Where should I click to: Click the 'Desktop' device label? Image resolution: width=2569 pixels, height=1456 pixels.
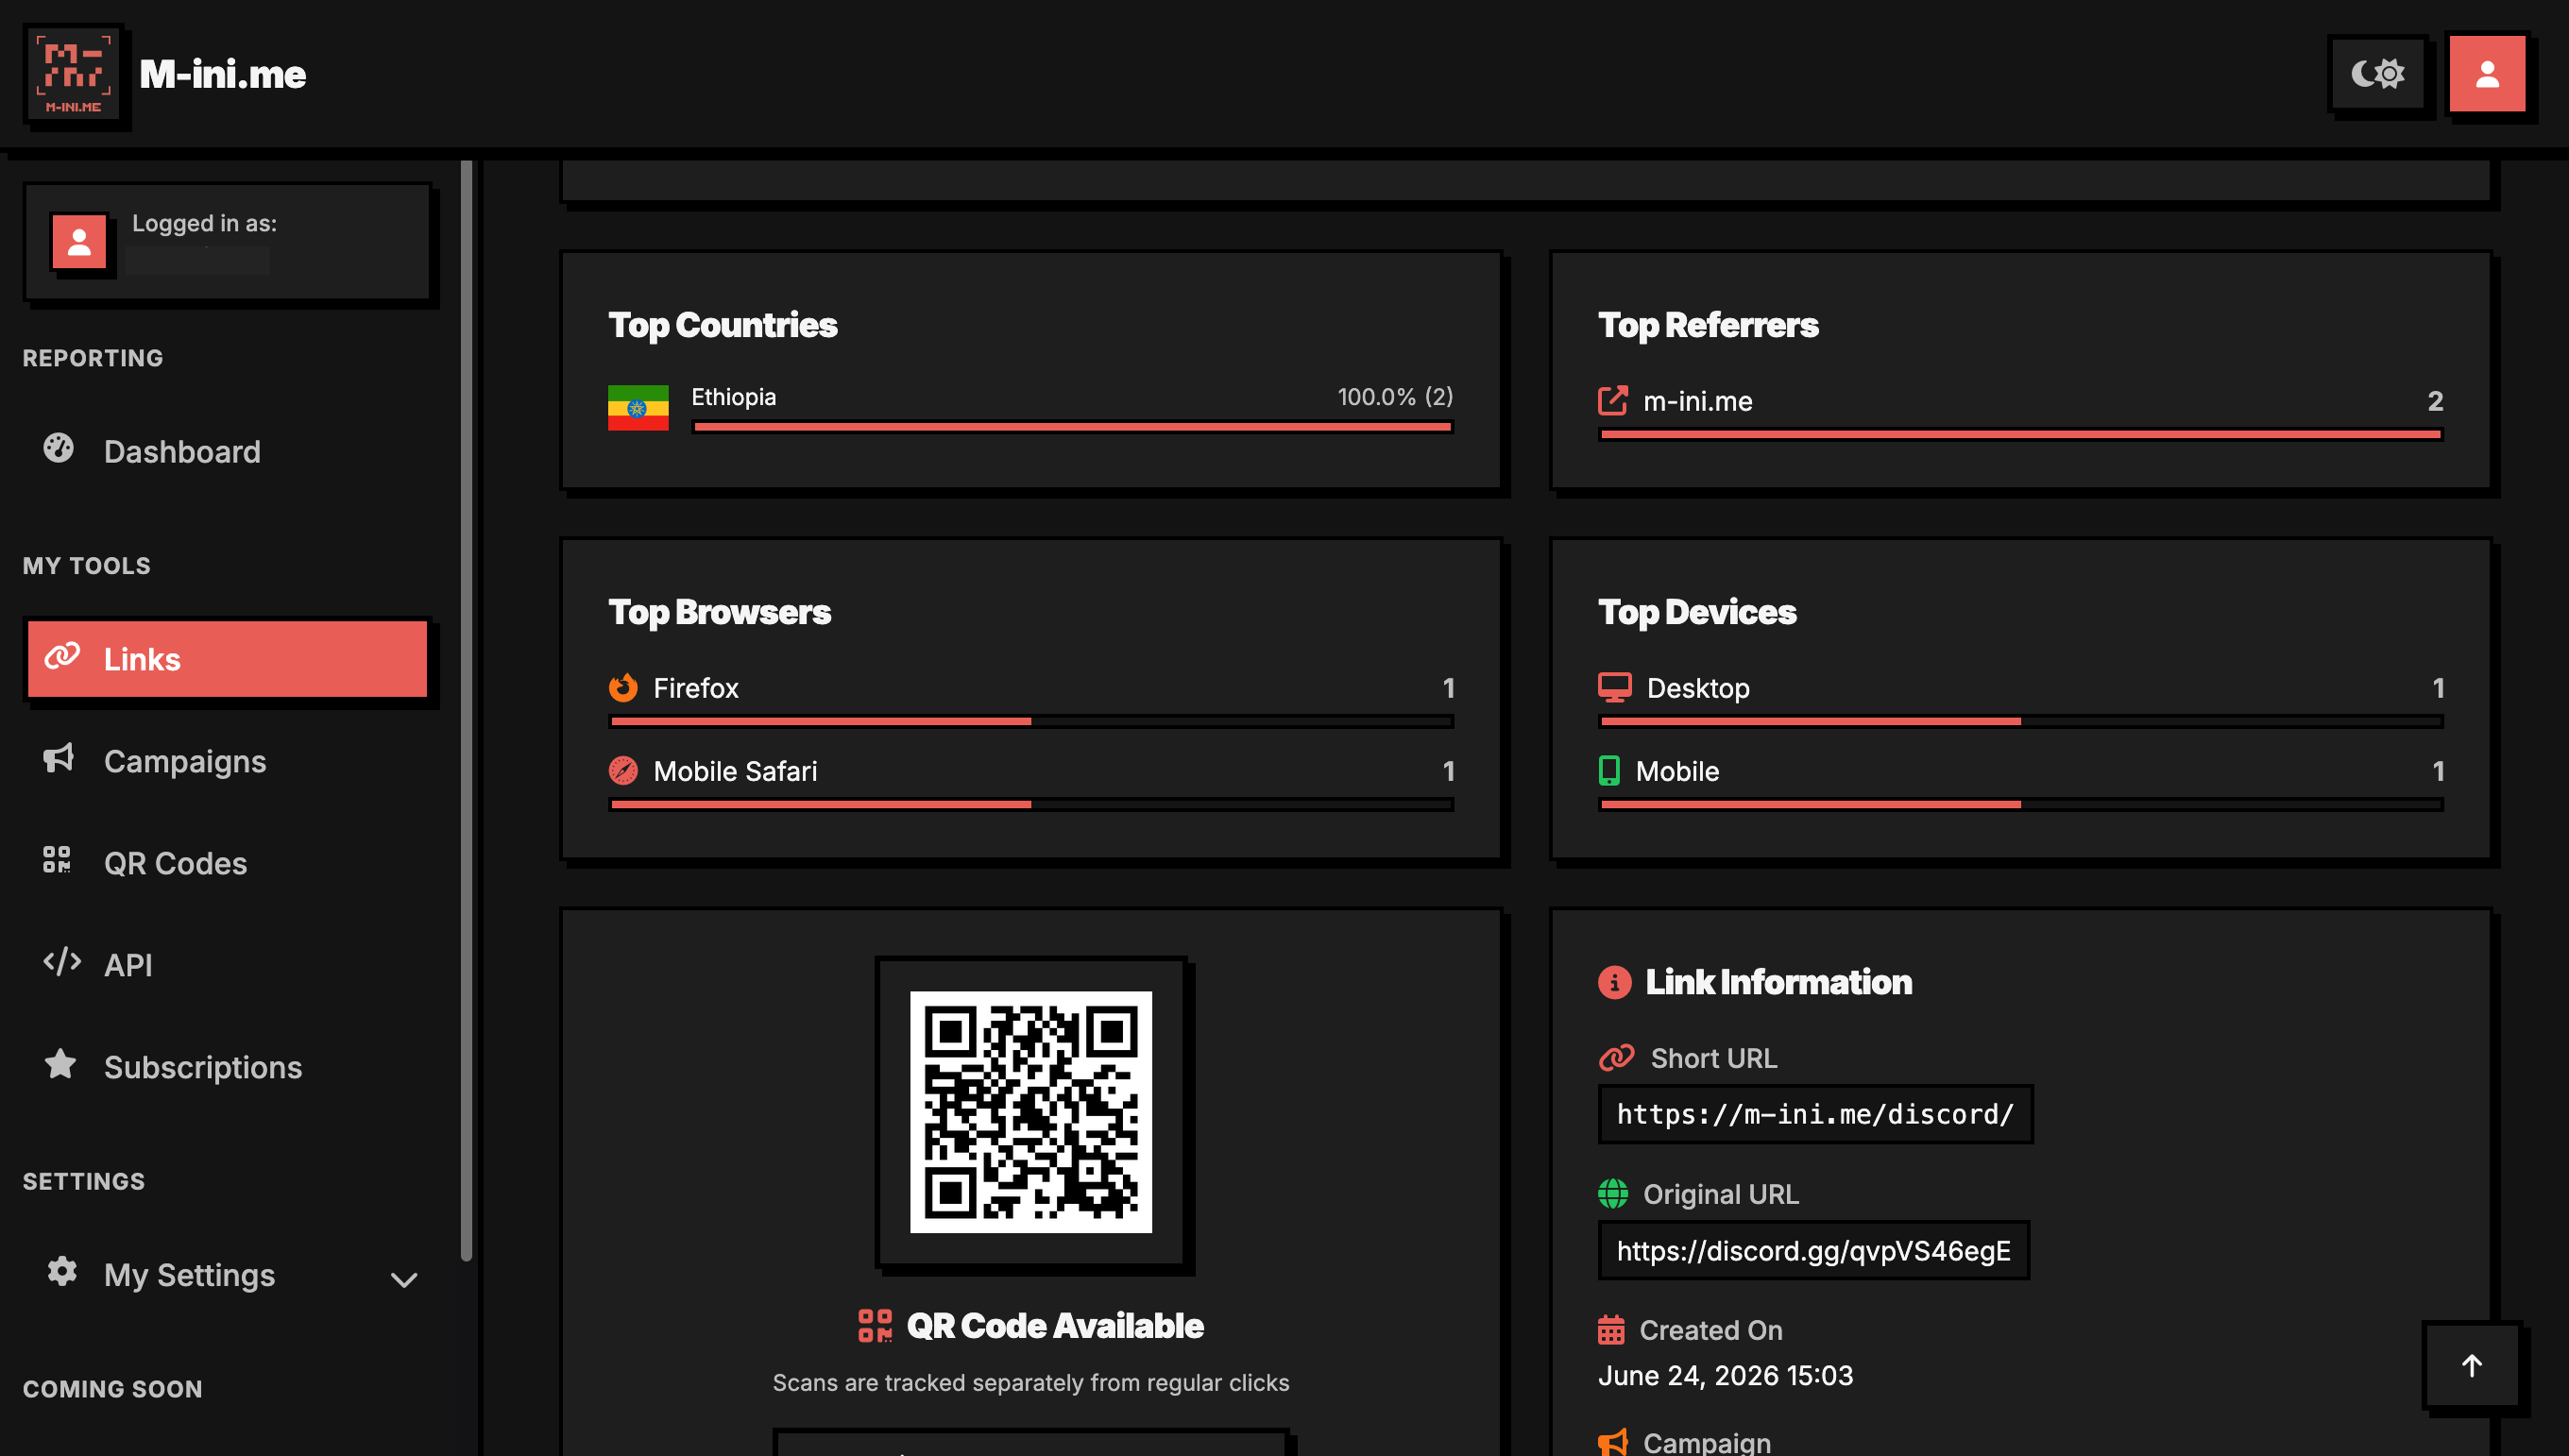coord(1698,688)
